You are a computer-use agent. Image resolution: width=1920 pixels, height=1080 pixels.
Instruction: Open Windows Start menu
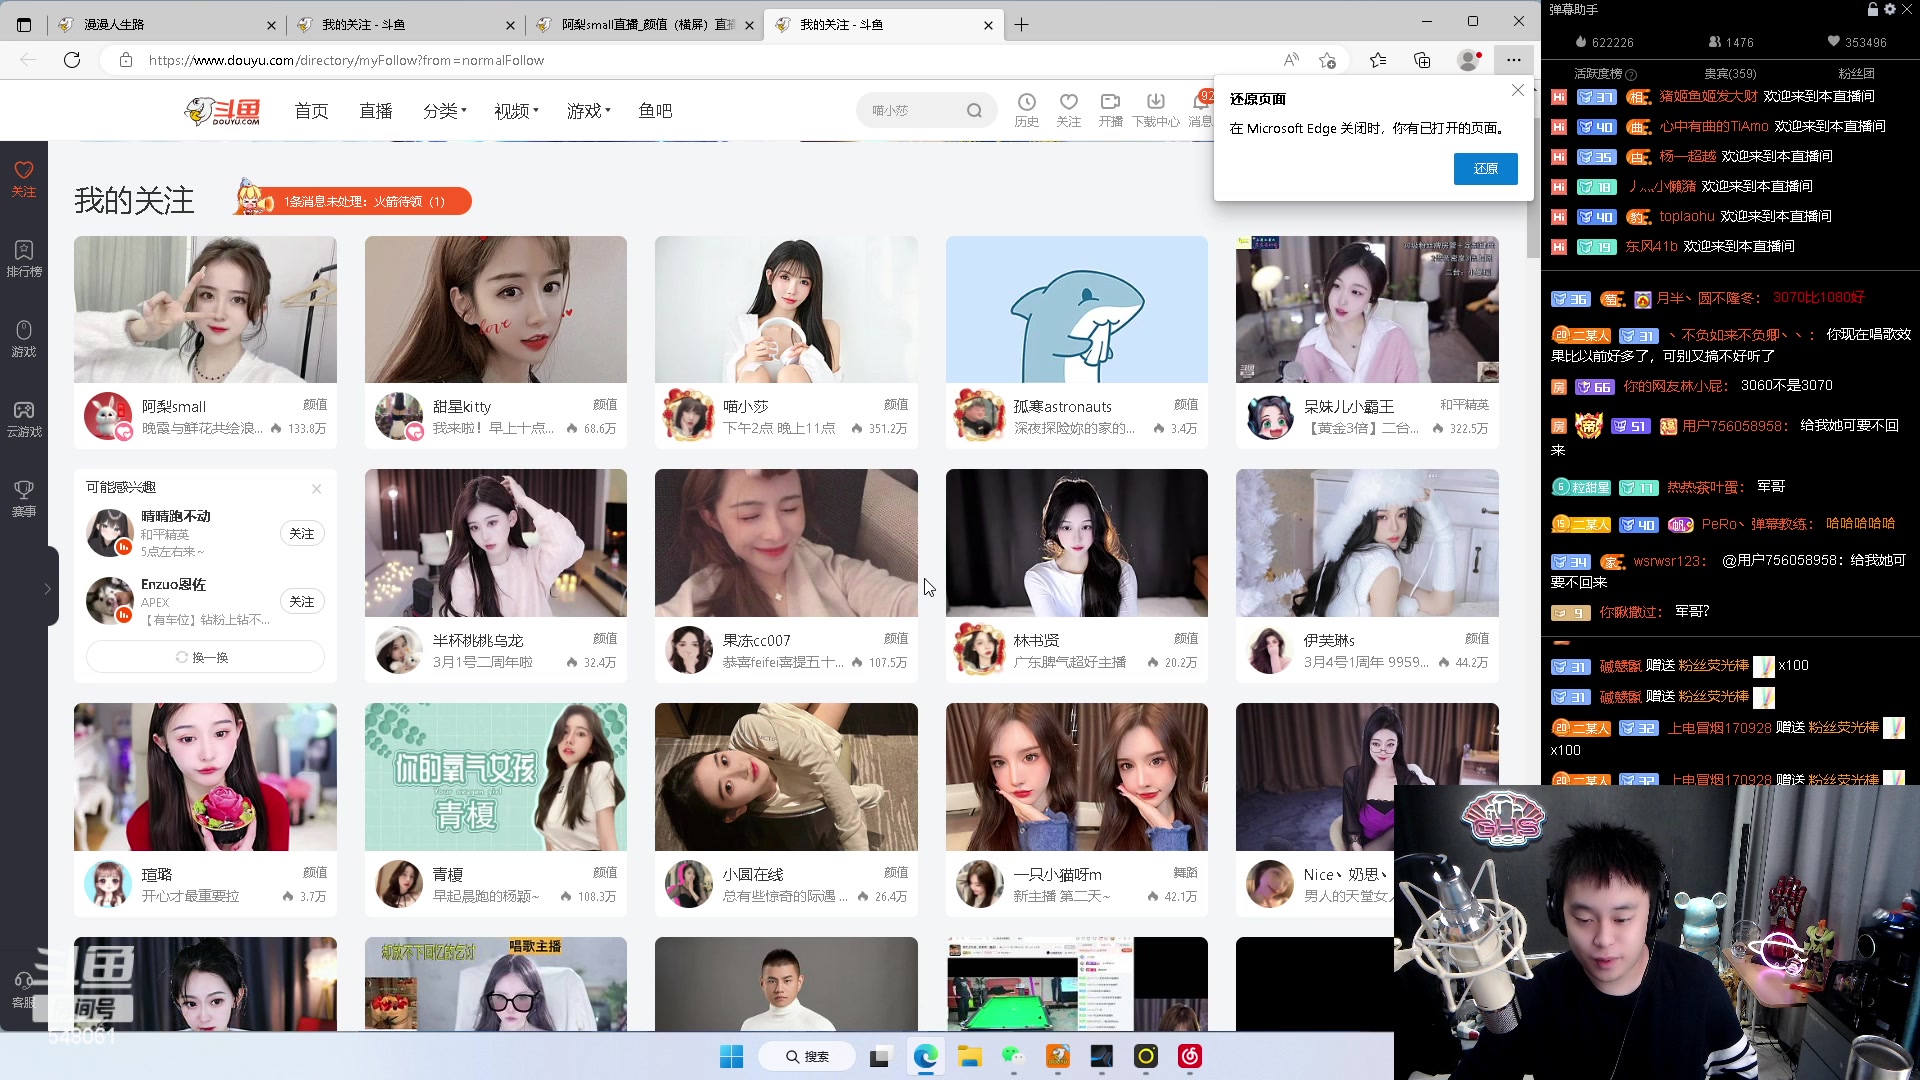pyautogui.click(x=732, y=1056)
